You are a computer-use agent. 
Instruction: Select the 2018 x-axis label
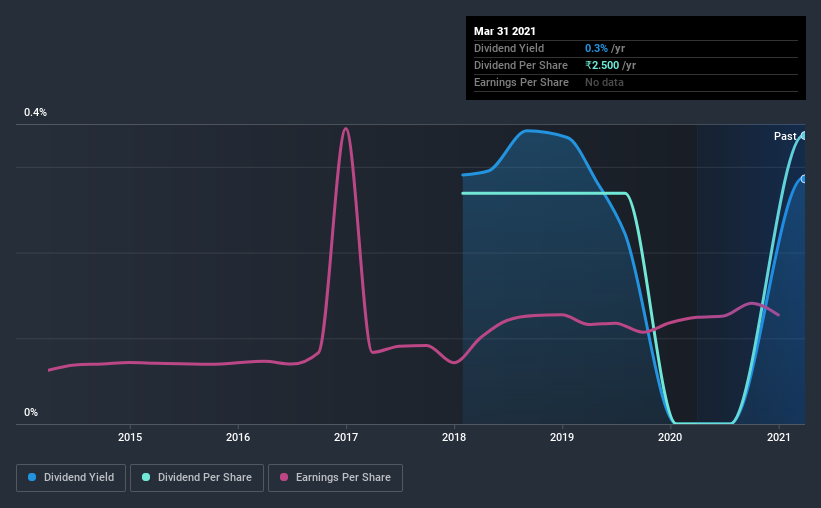click(x=454, y=437)
